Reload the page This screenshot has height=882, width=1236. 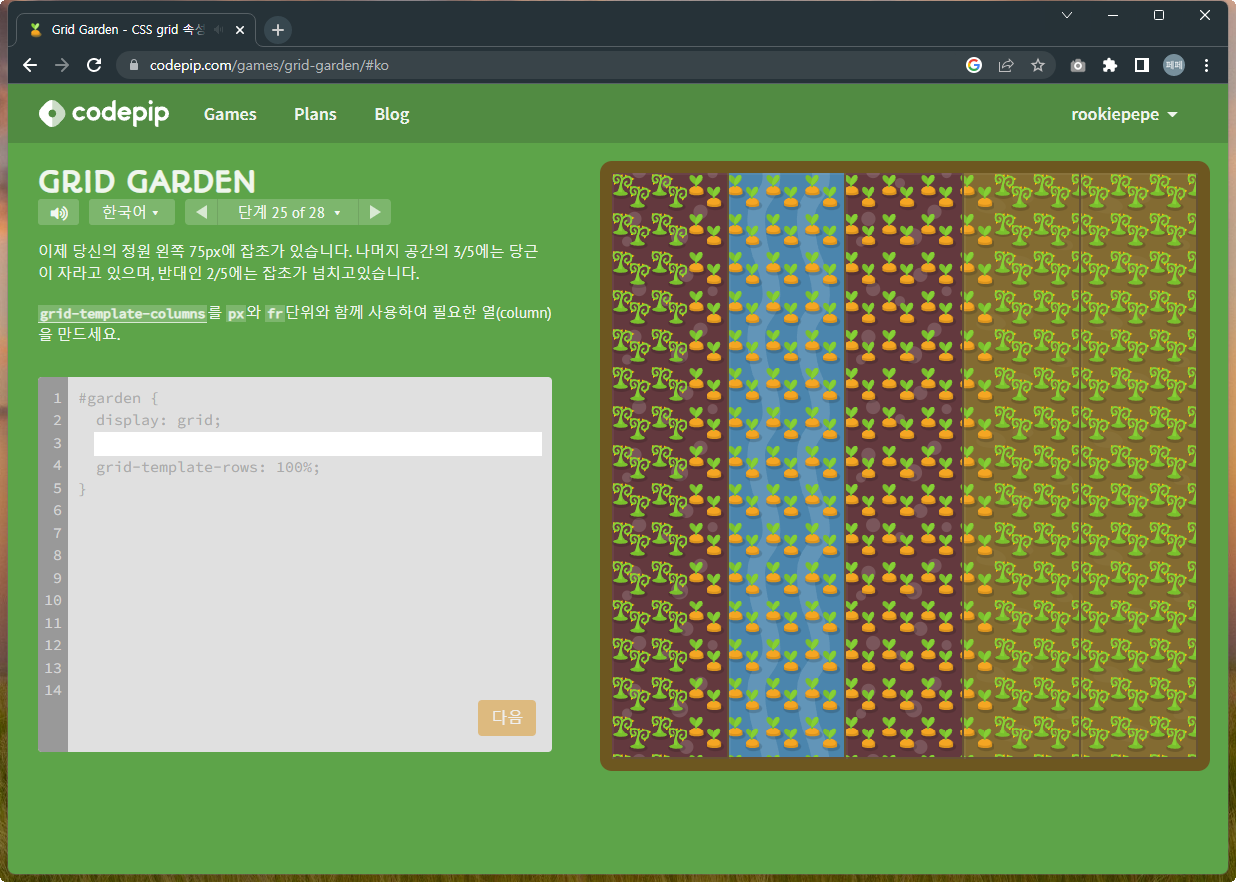94,65
